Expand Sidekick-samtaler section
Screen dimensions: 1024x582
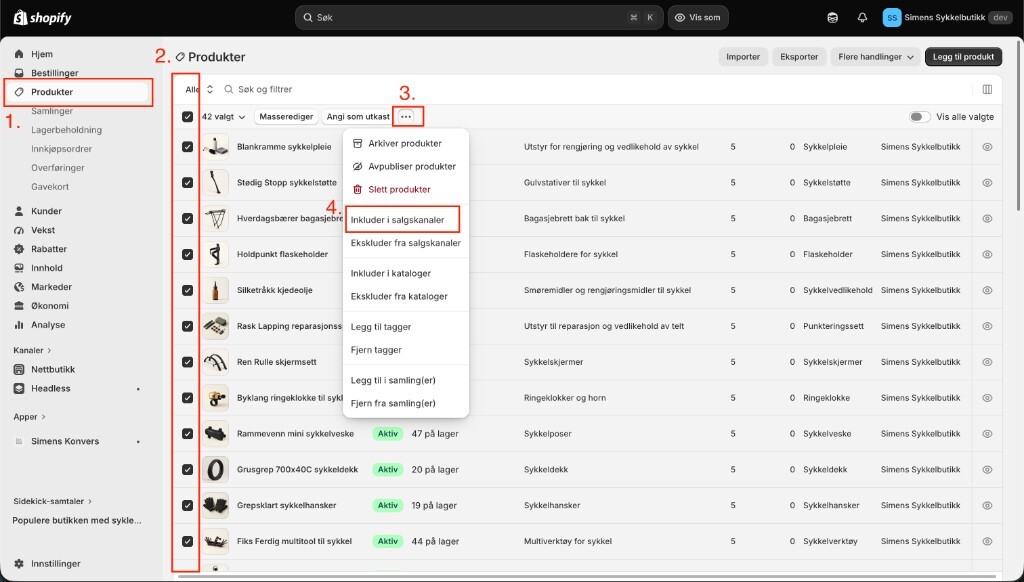click(x=52, y=502)
